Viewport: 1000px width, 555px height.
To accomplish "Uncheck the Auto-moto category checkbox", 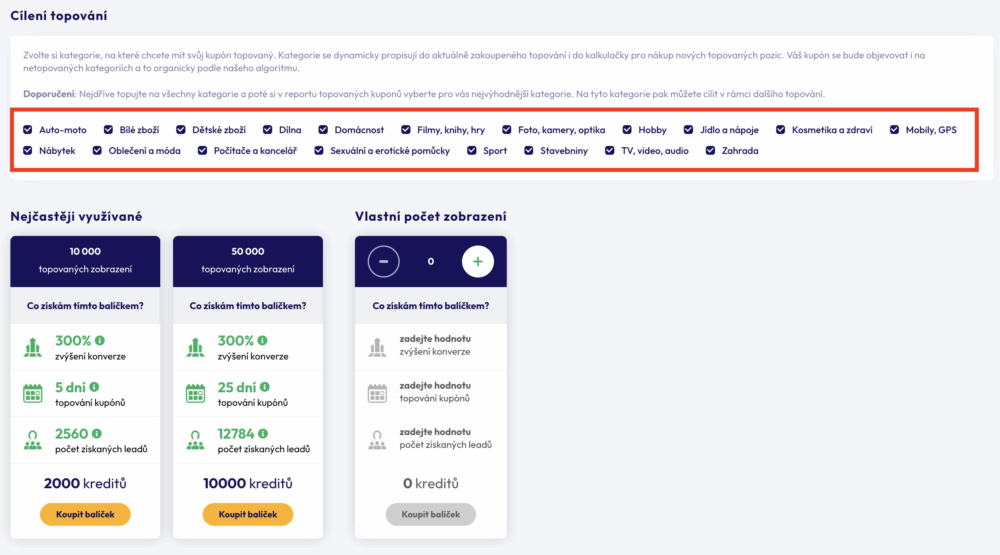I will tap(28, 130).
